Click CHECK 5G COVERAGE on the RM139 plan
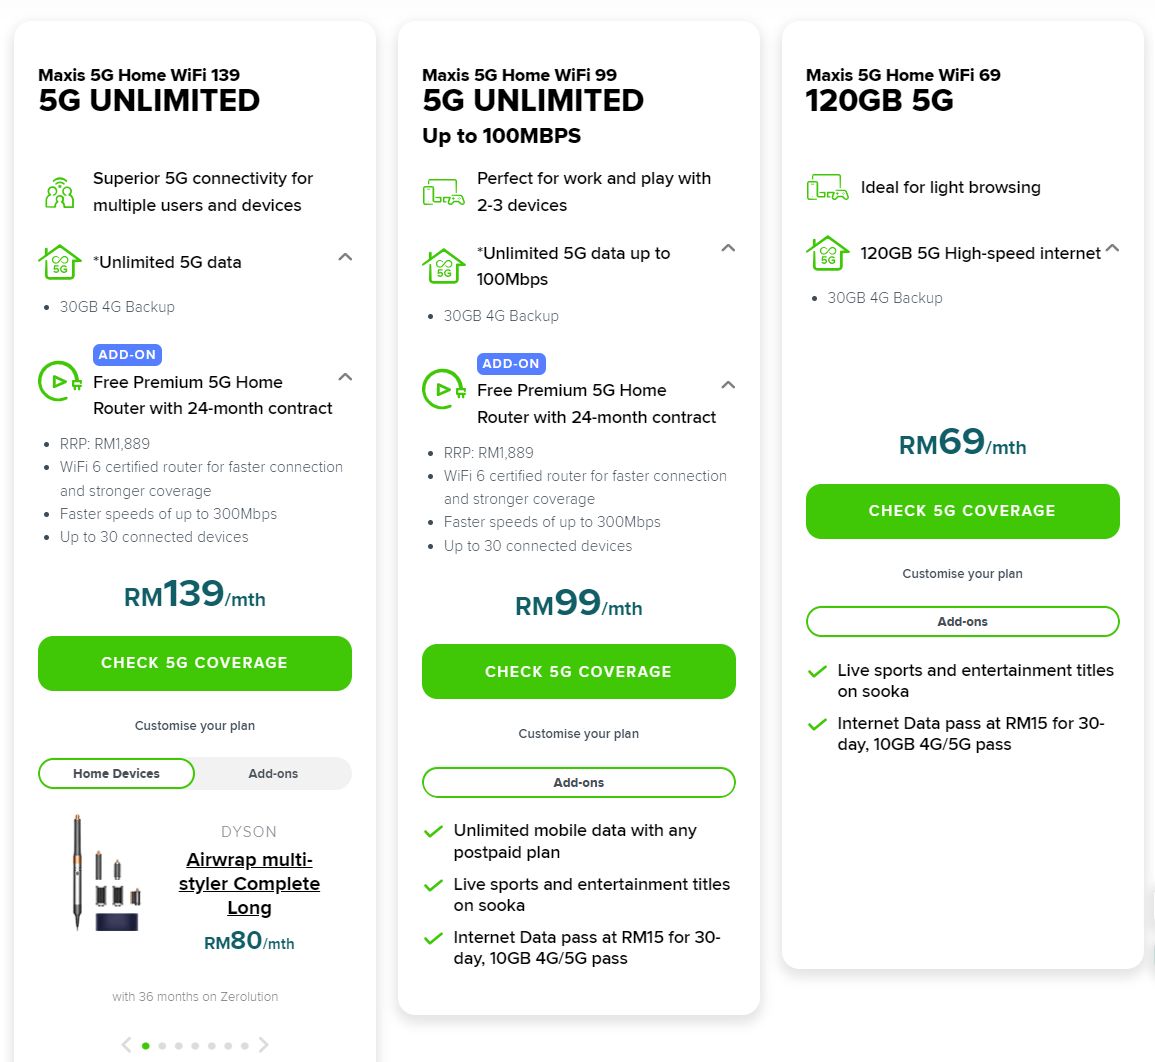Viewport: 1155px width, 1062px height. click(x=194, y=663)
